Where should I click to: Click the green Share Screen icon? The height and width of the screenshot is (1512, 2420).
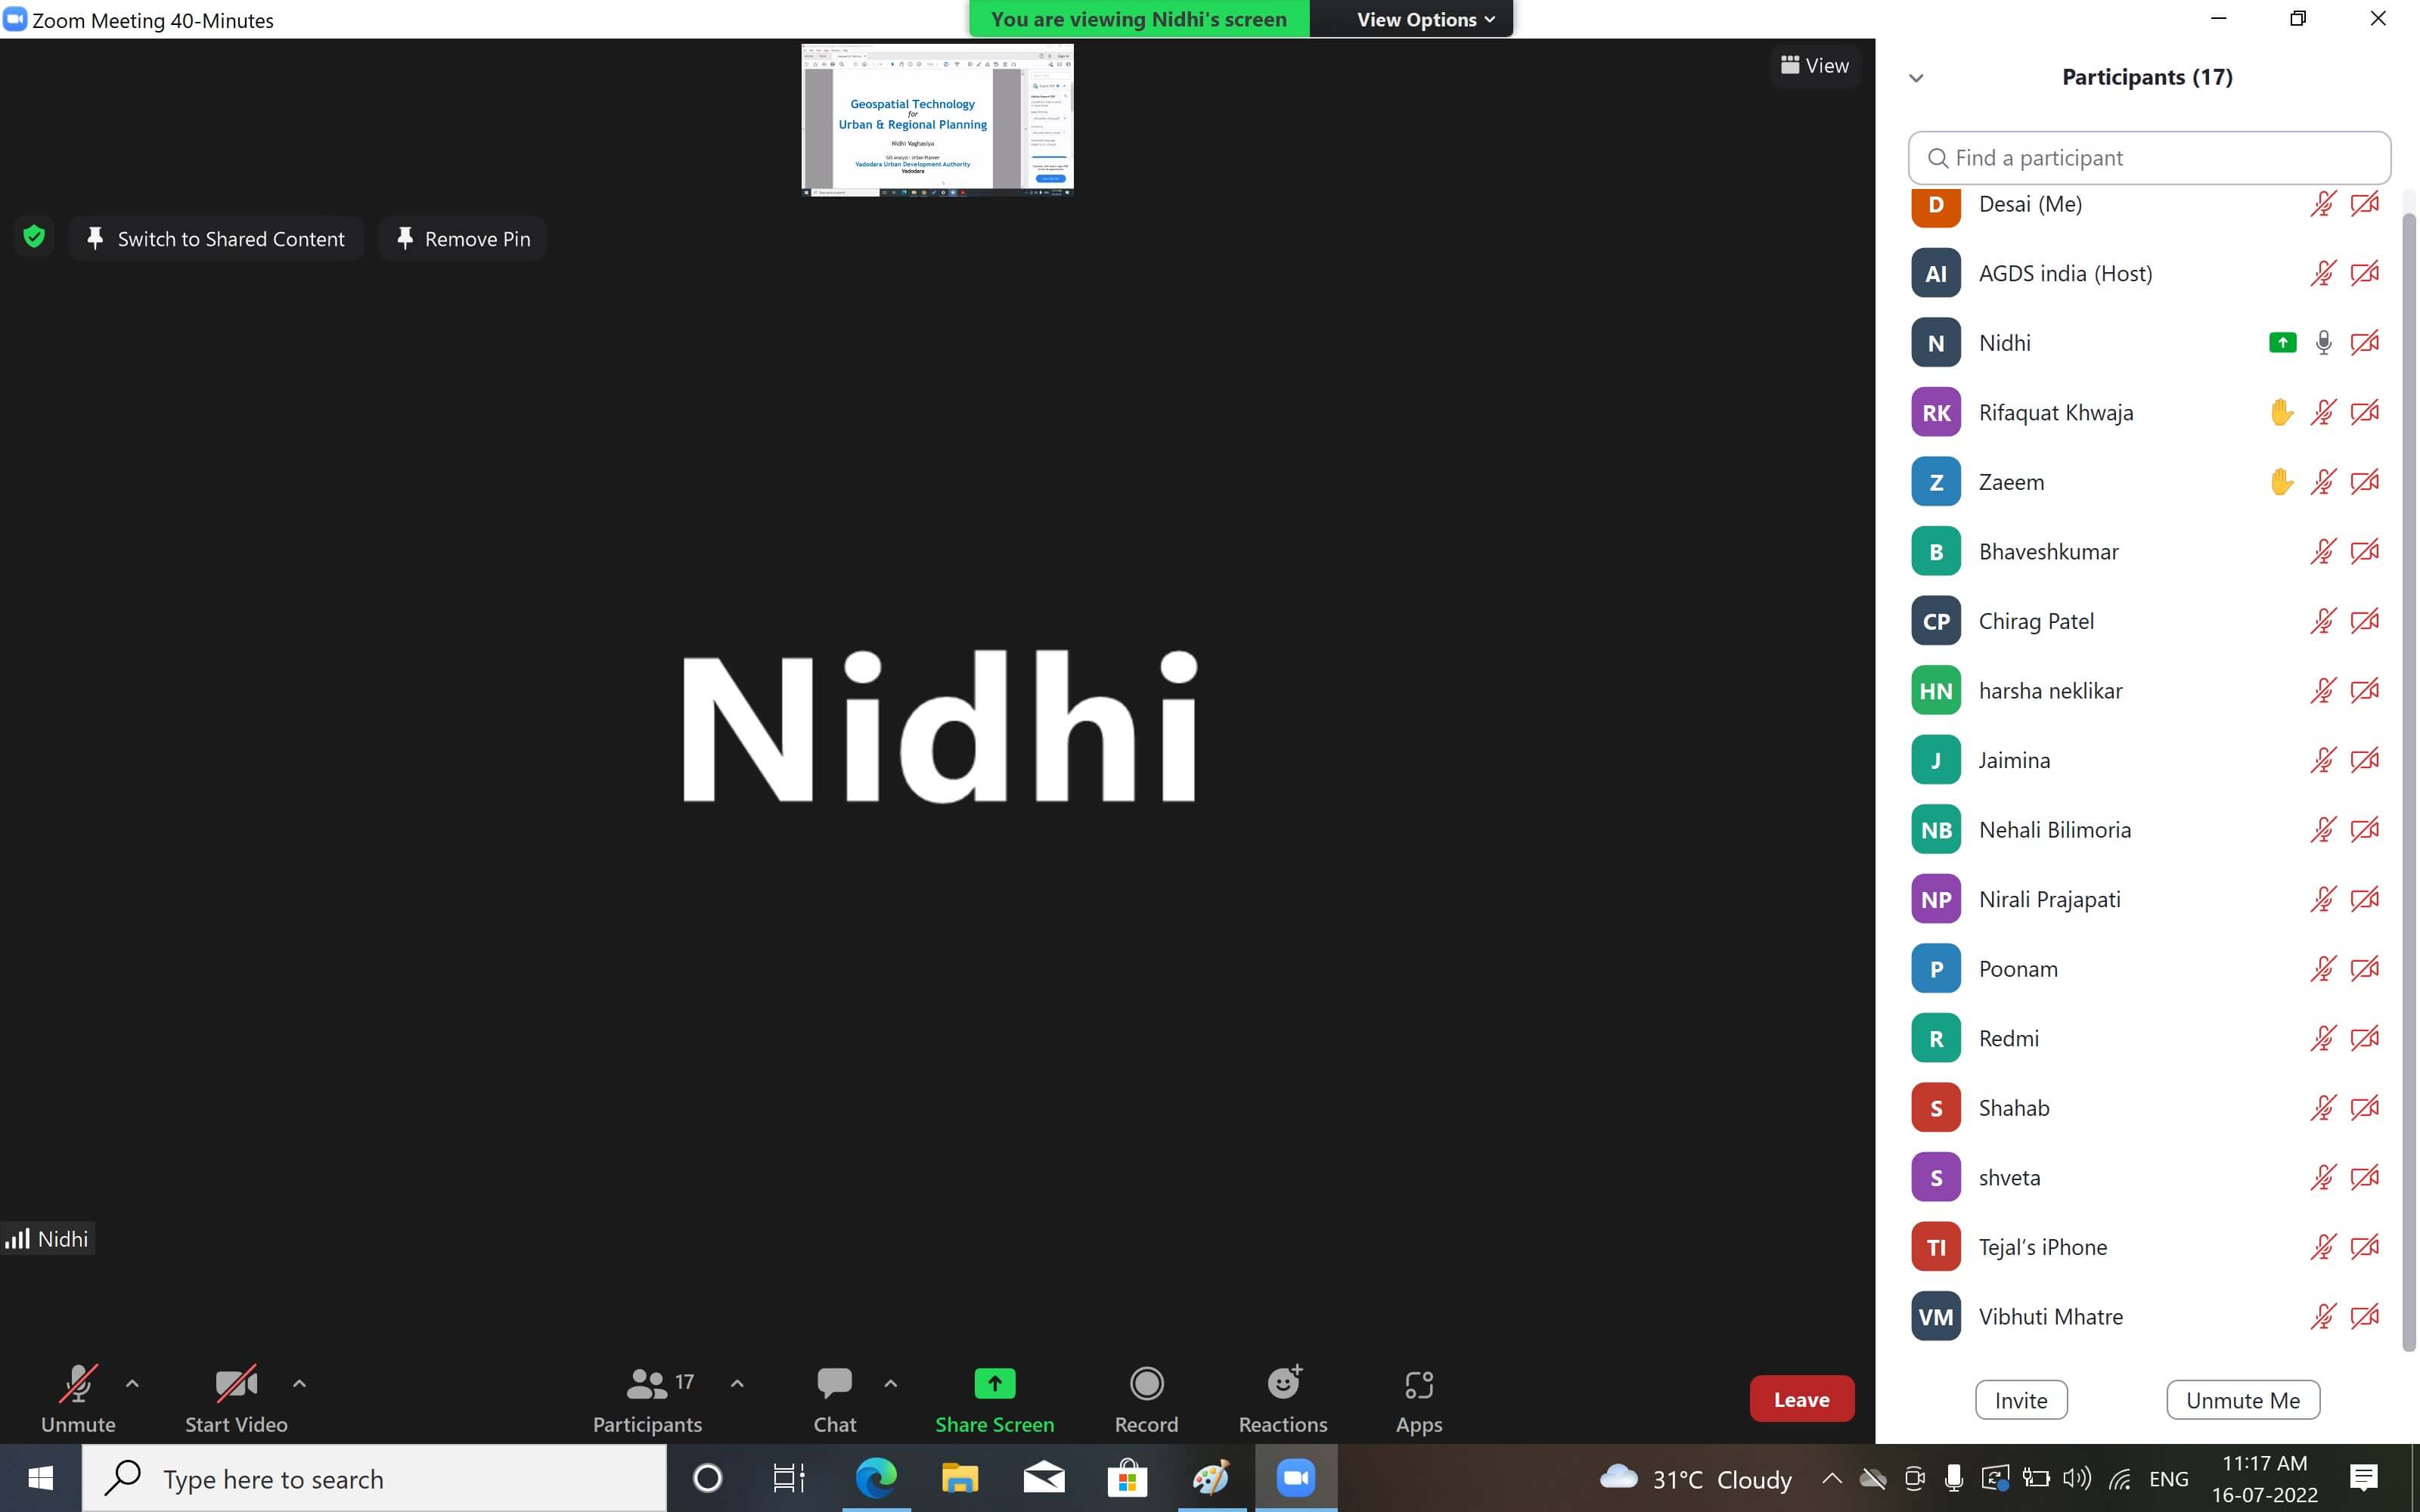pos(994,1384)
